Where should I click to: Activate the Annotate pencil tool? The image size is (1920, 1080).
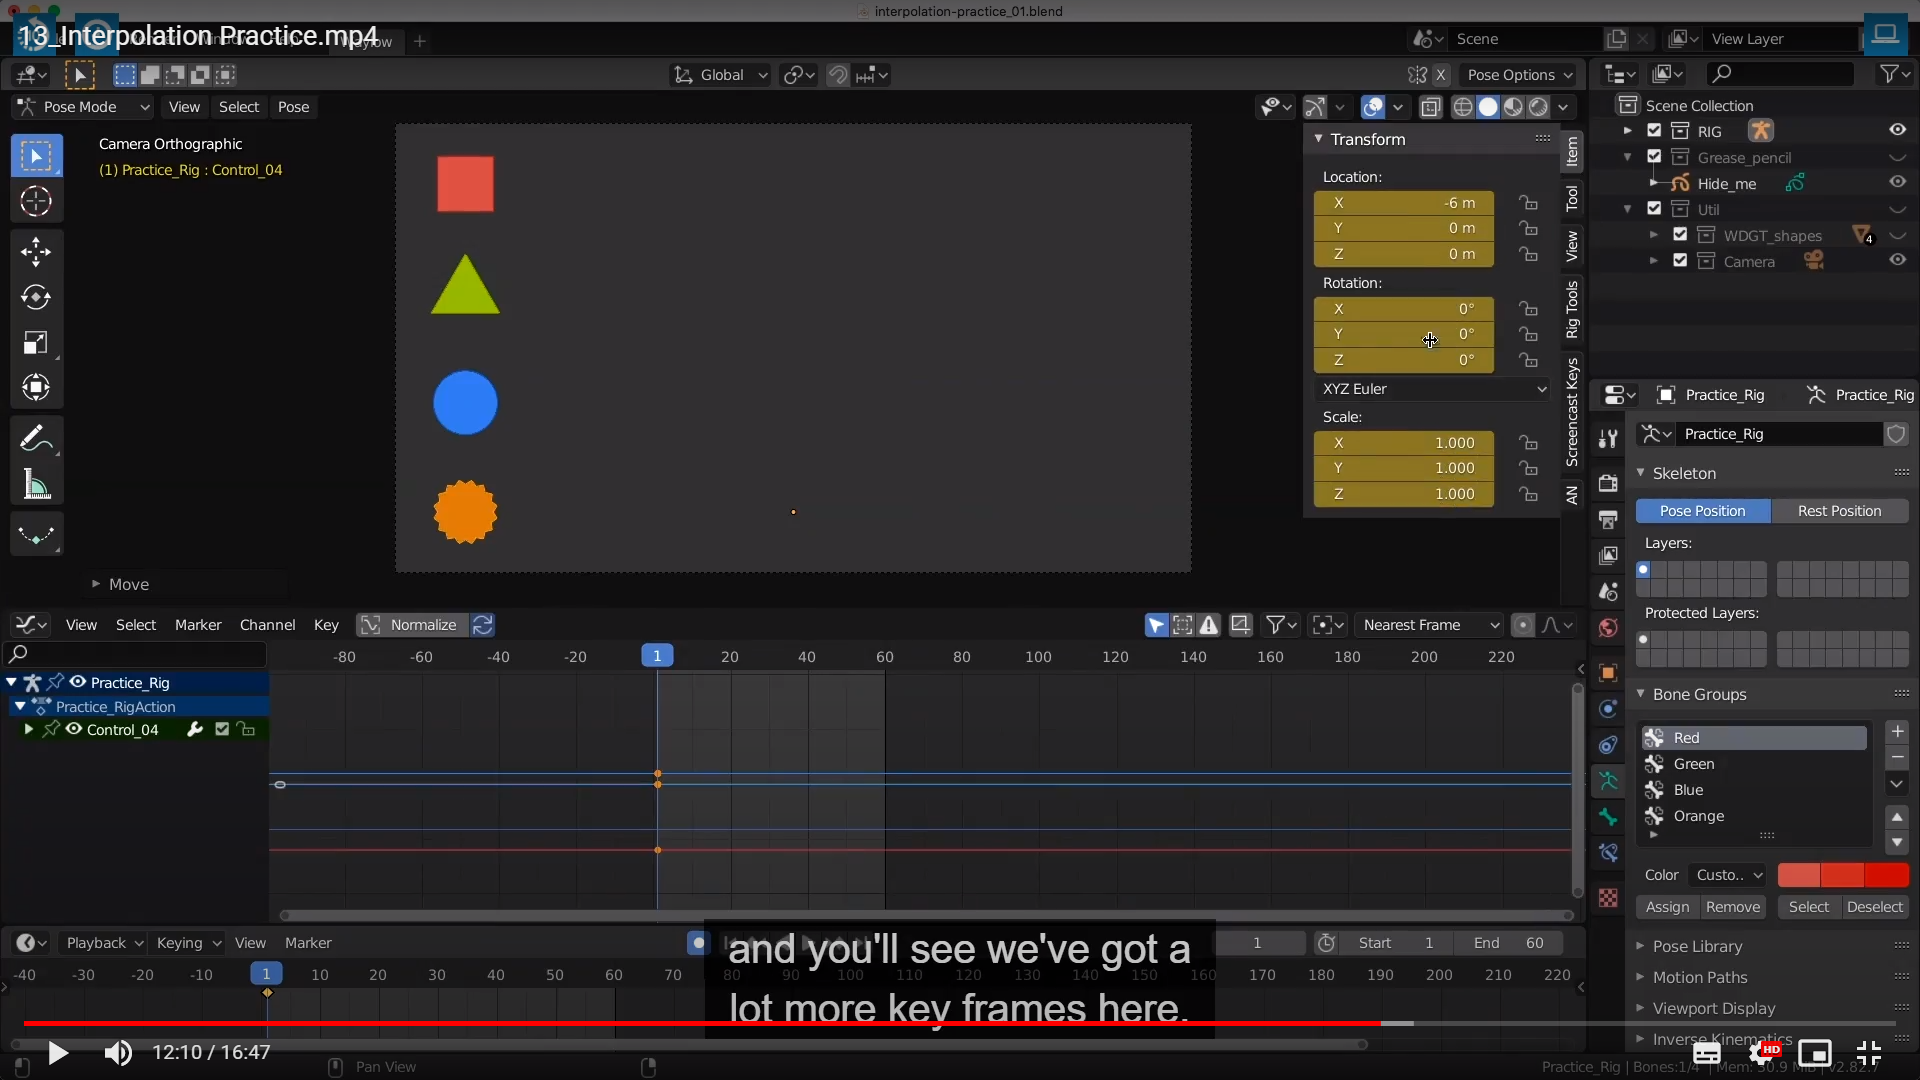click(36, 438)
